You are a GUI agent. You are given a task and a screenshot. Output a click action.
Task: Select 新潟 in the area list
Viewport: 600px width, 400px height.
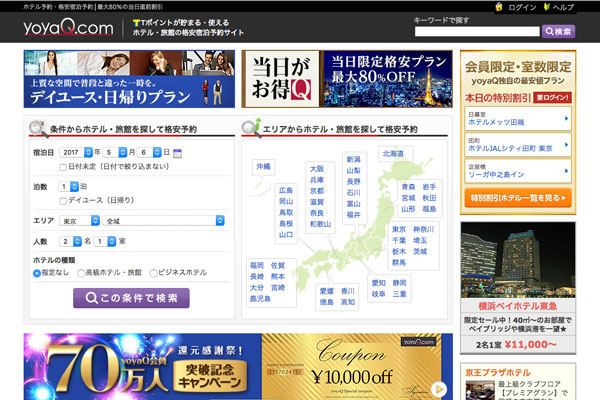tap(354, 159)
